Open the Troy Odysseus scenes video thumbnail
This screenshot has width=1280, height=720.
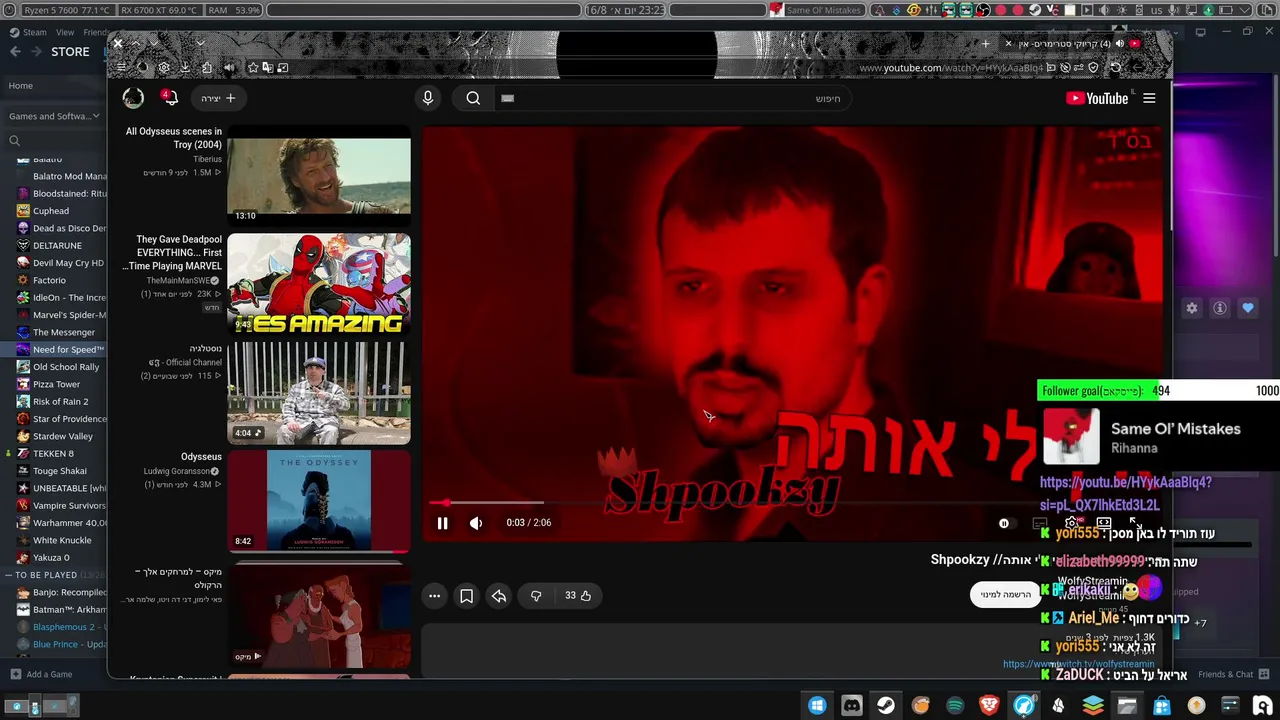(319, 176)
